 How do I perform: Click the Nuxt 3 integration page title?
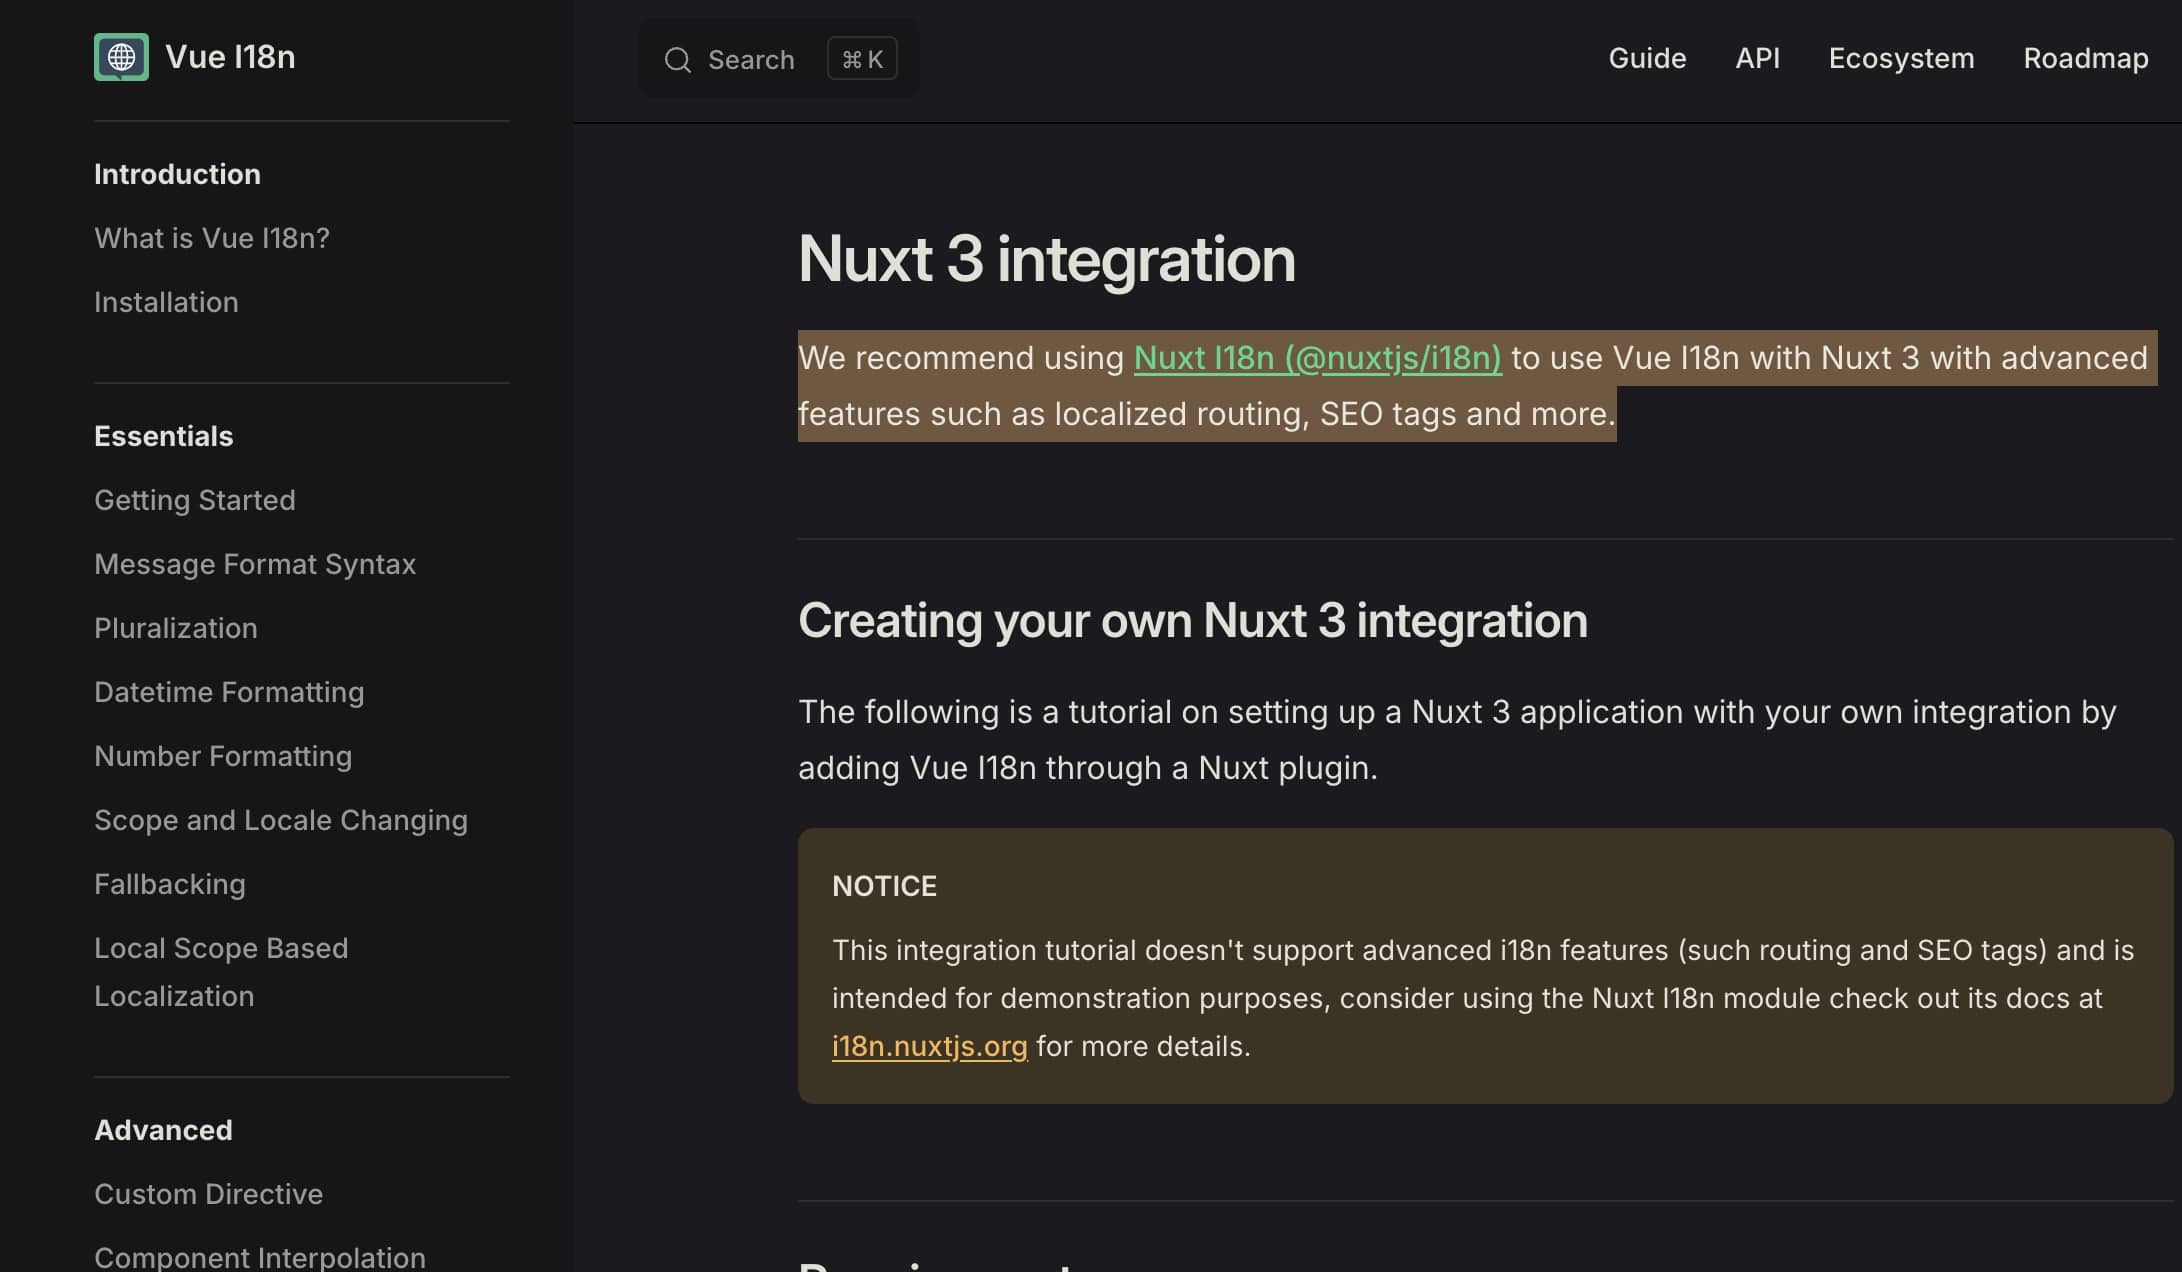(x=1046, y=259)
